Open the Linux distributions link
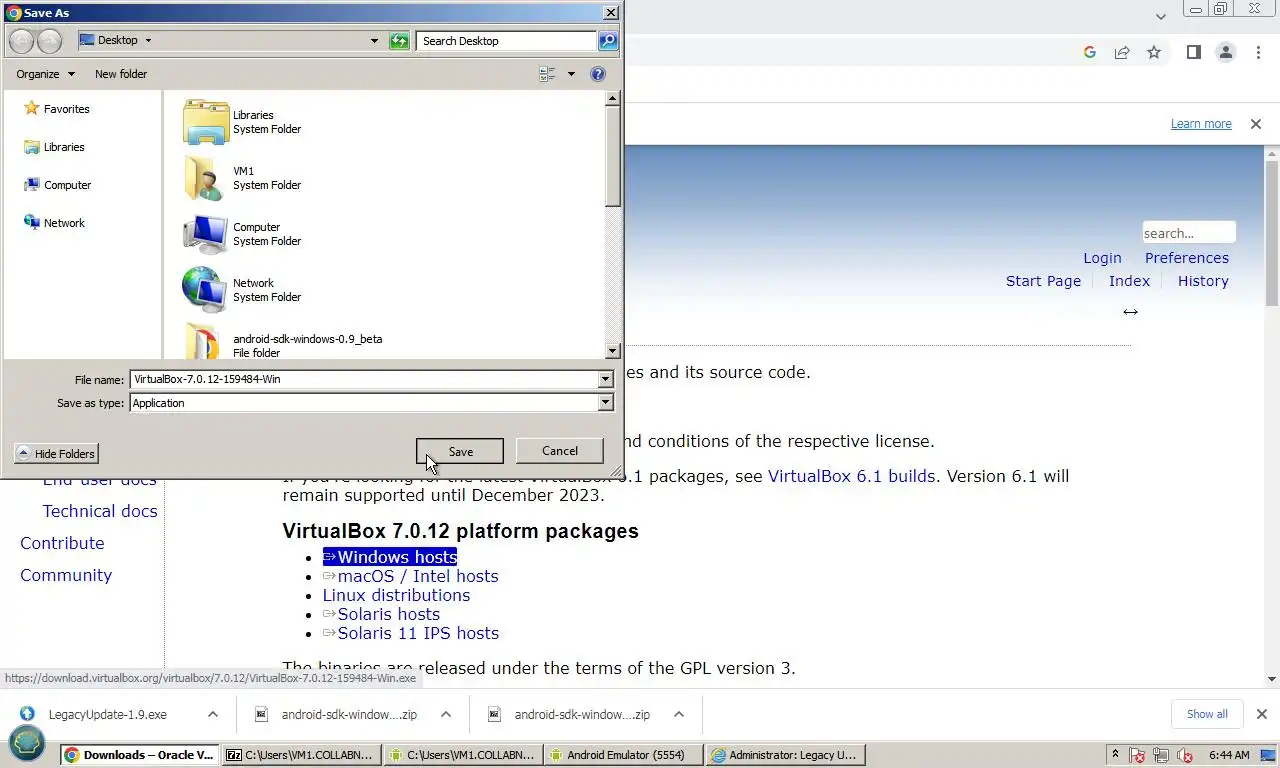The image size is (1280, 768). coord(396,595)
